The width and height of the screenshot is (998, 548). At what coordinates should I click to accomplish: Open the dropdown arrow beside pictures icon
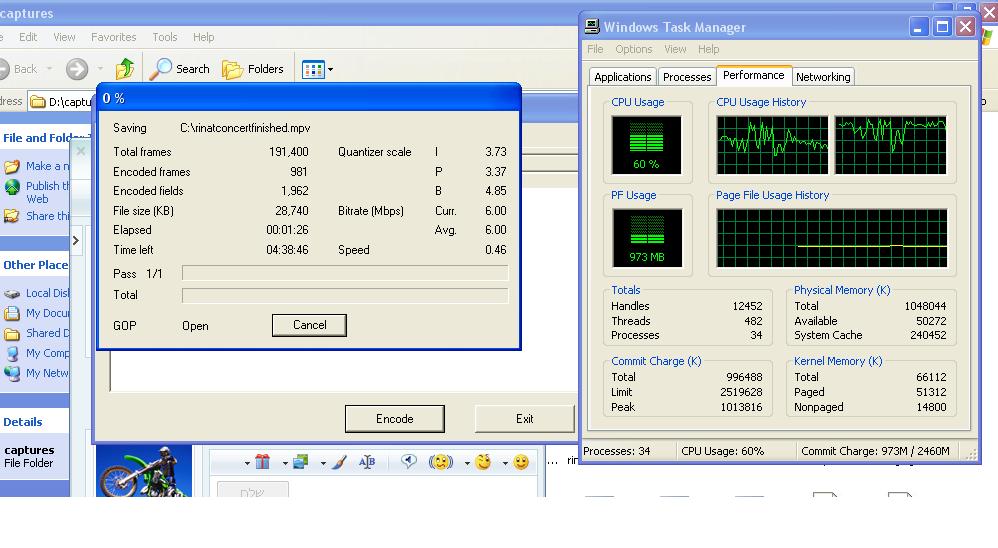tap(285, 463)
